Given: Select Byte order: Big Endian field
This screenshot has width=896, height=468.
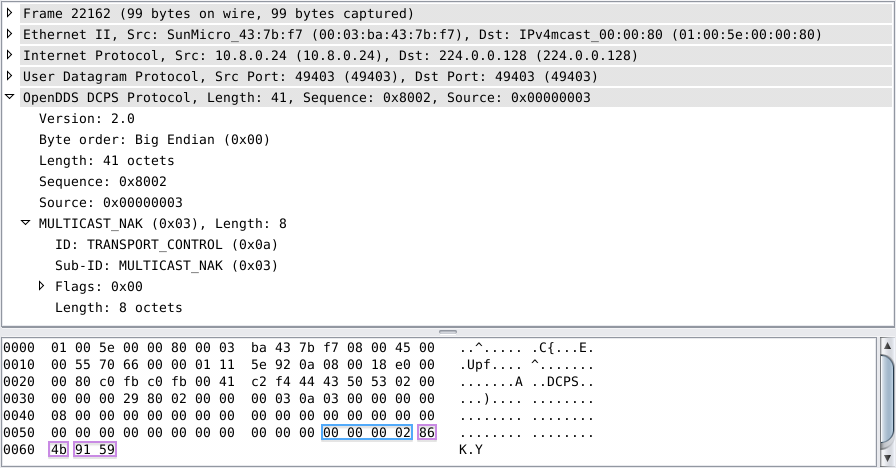Looking at the screenshot, I should click(x=154, y=140).
